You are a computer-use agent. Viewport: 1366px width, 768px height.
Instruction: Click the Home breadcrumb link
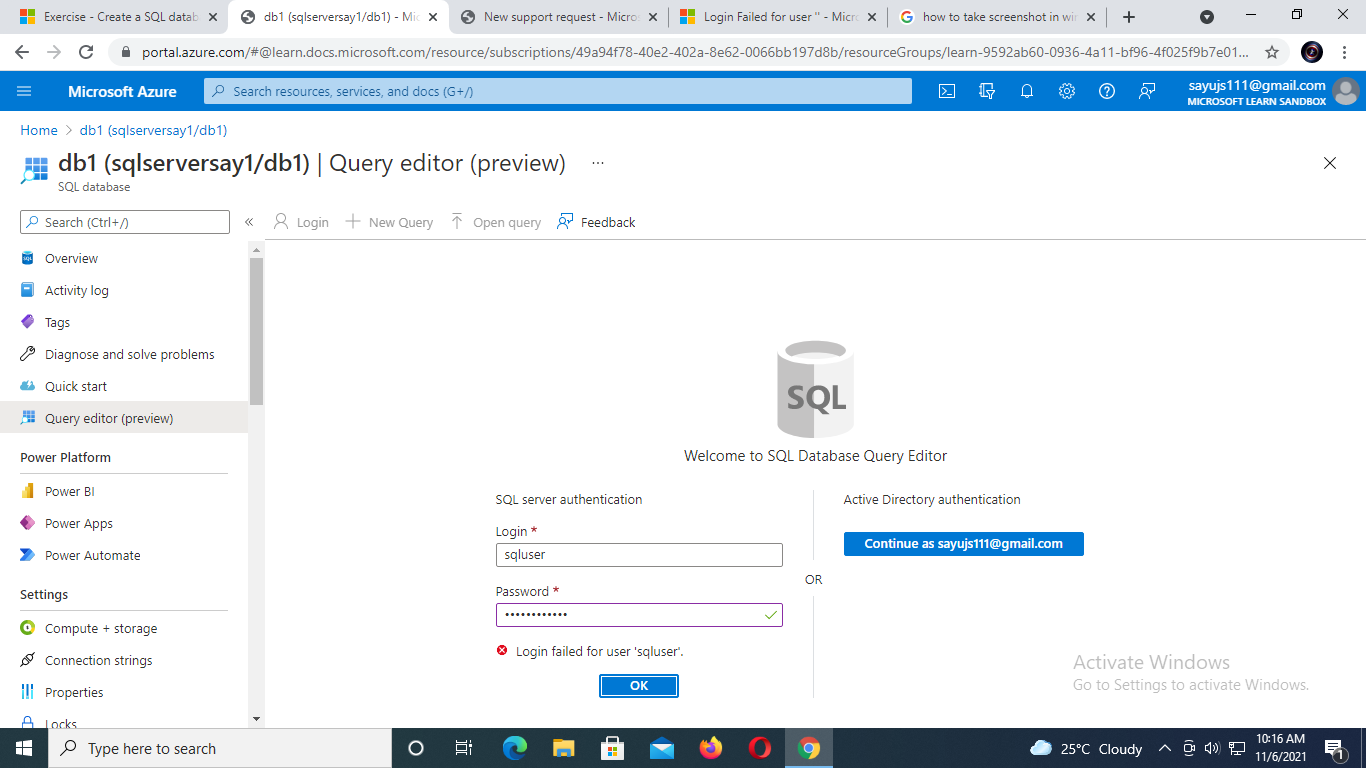click(x=39, y=130)
